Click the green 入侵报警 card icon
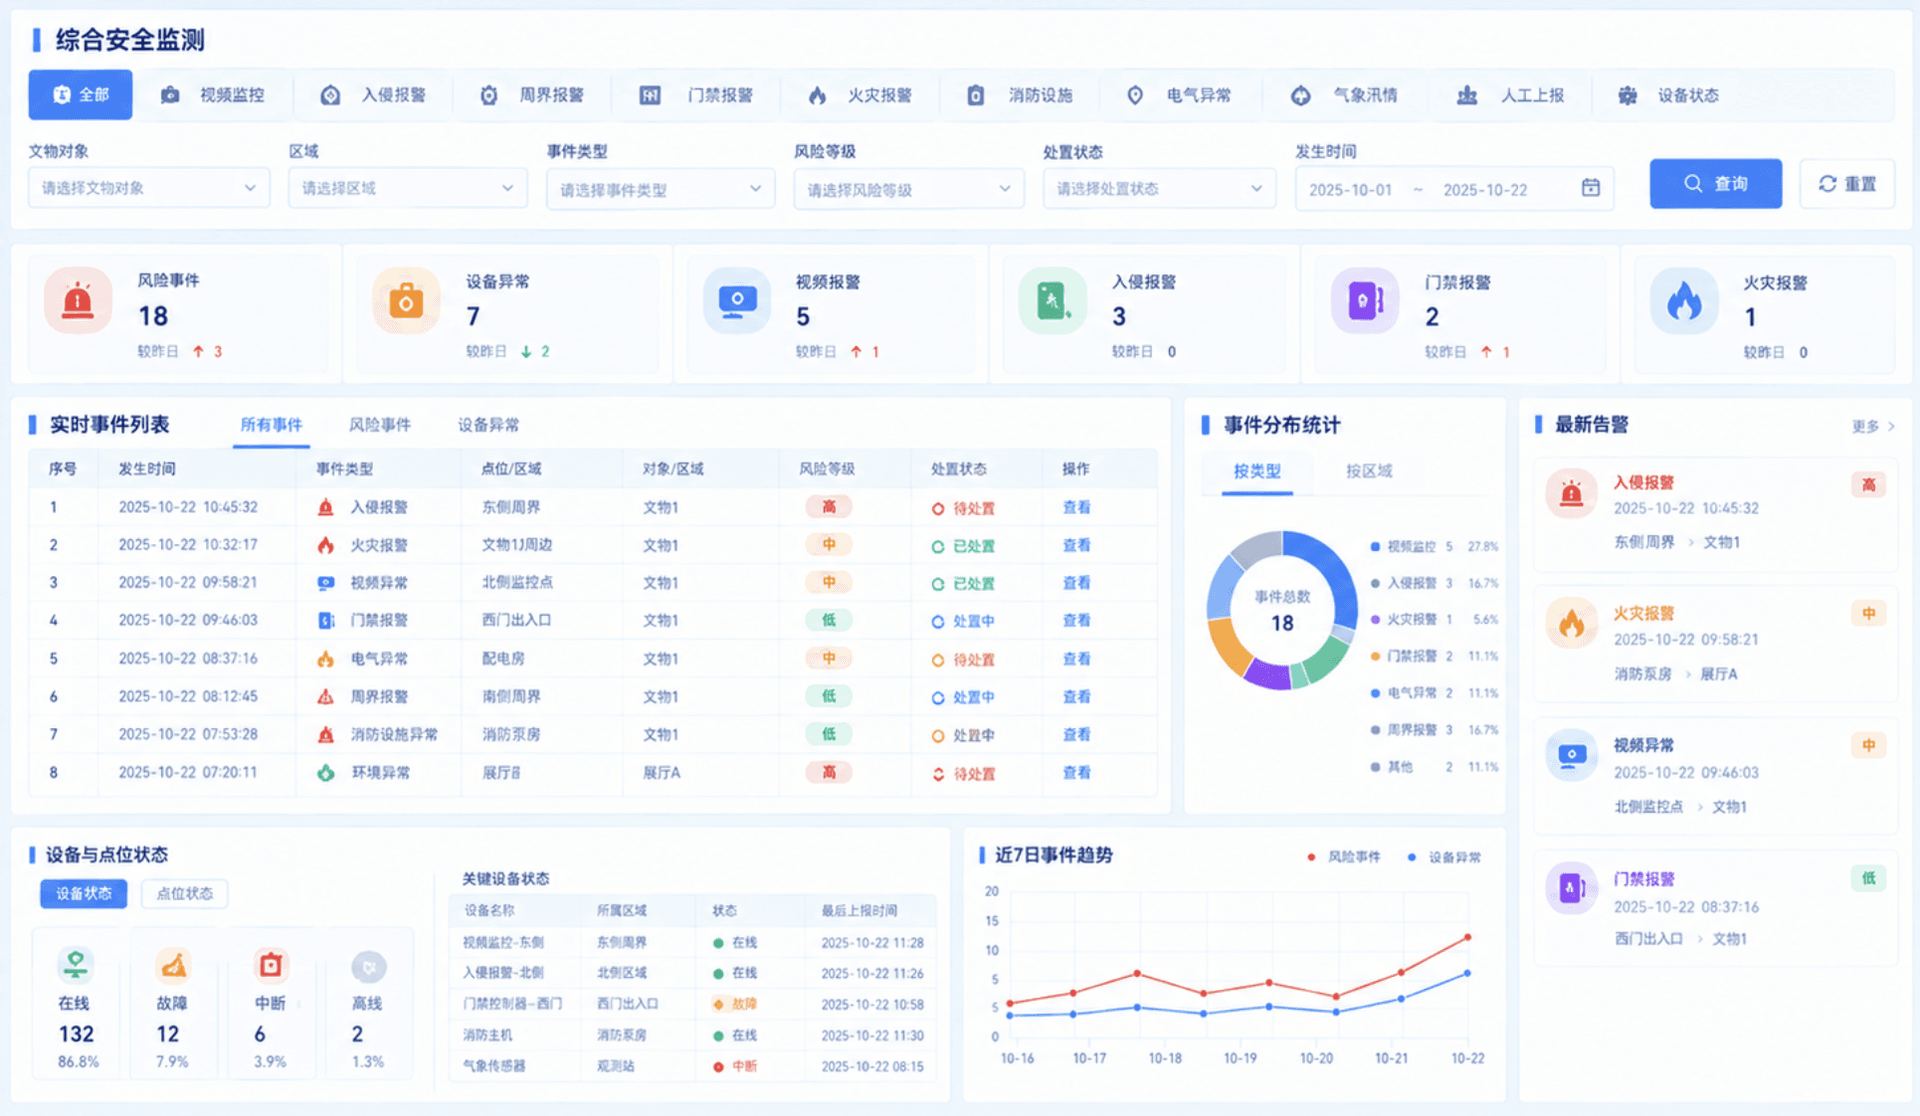Image resolution: width=1920 pixels, height=1116 pixels. coord(1052,300)
